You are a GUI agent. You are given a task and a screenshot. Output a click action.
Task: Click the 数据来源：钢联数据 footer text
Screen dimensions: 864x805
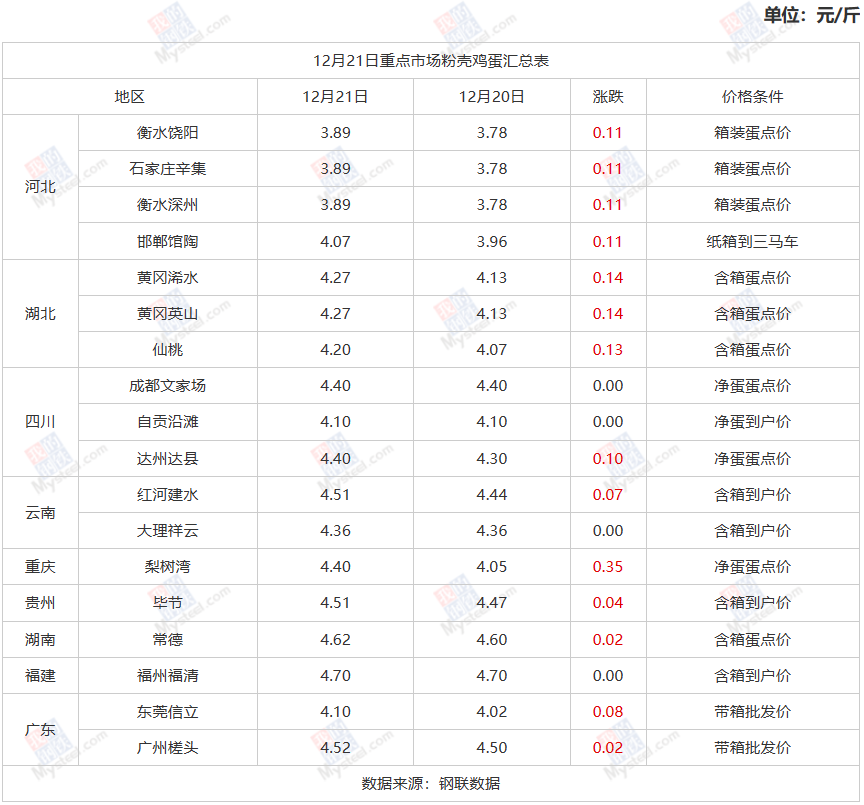431,784
